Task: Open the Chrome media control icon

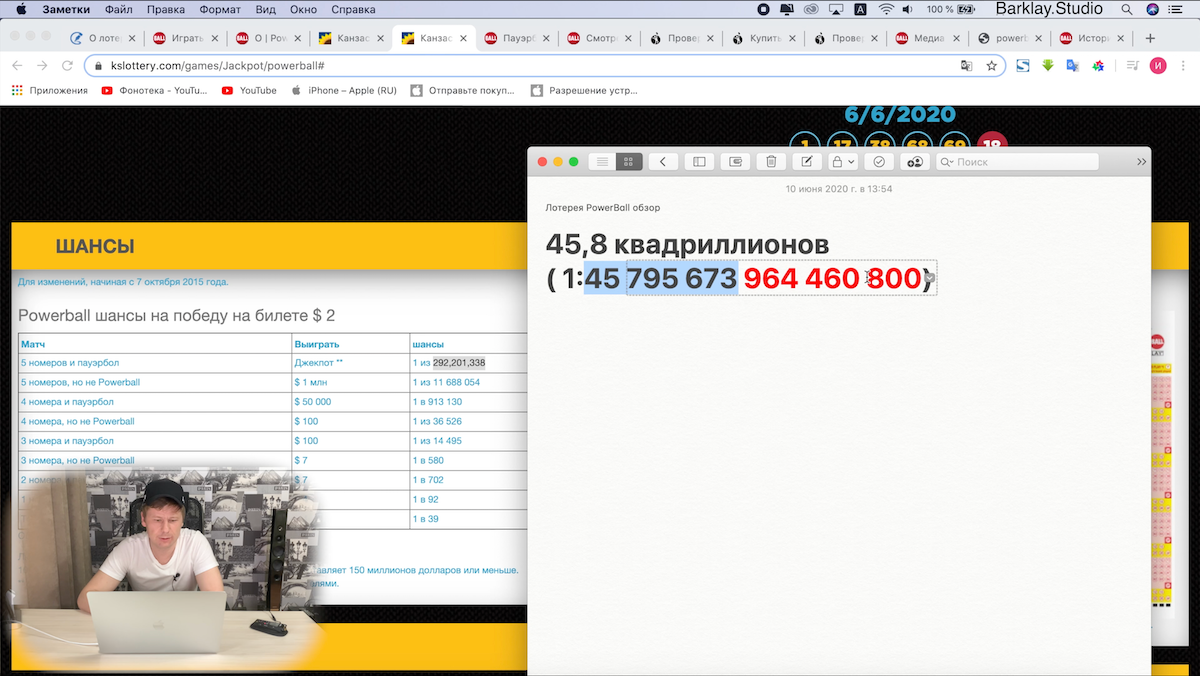Action: point(1132,65)
